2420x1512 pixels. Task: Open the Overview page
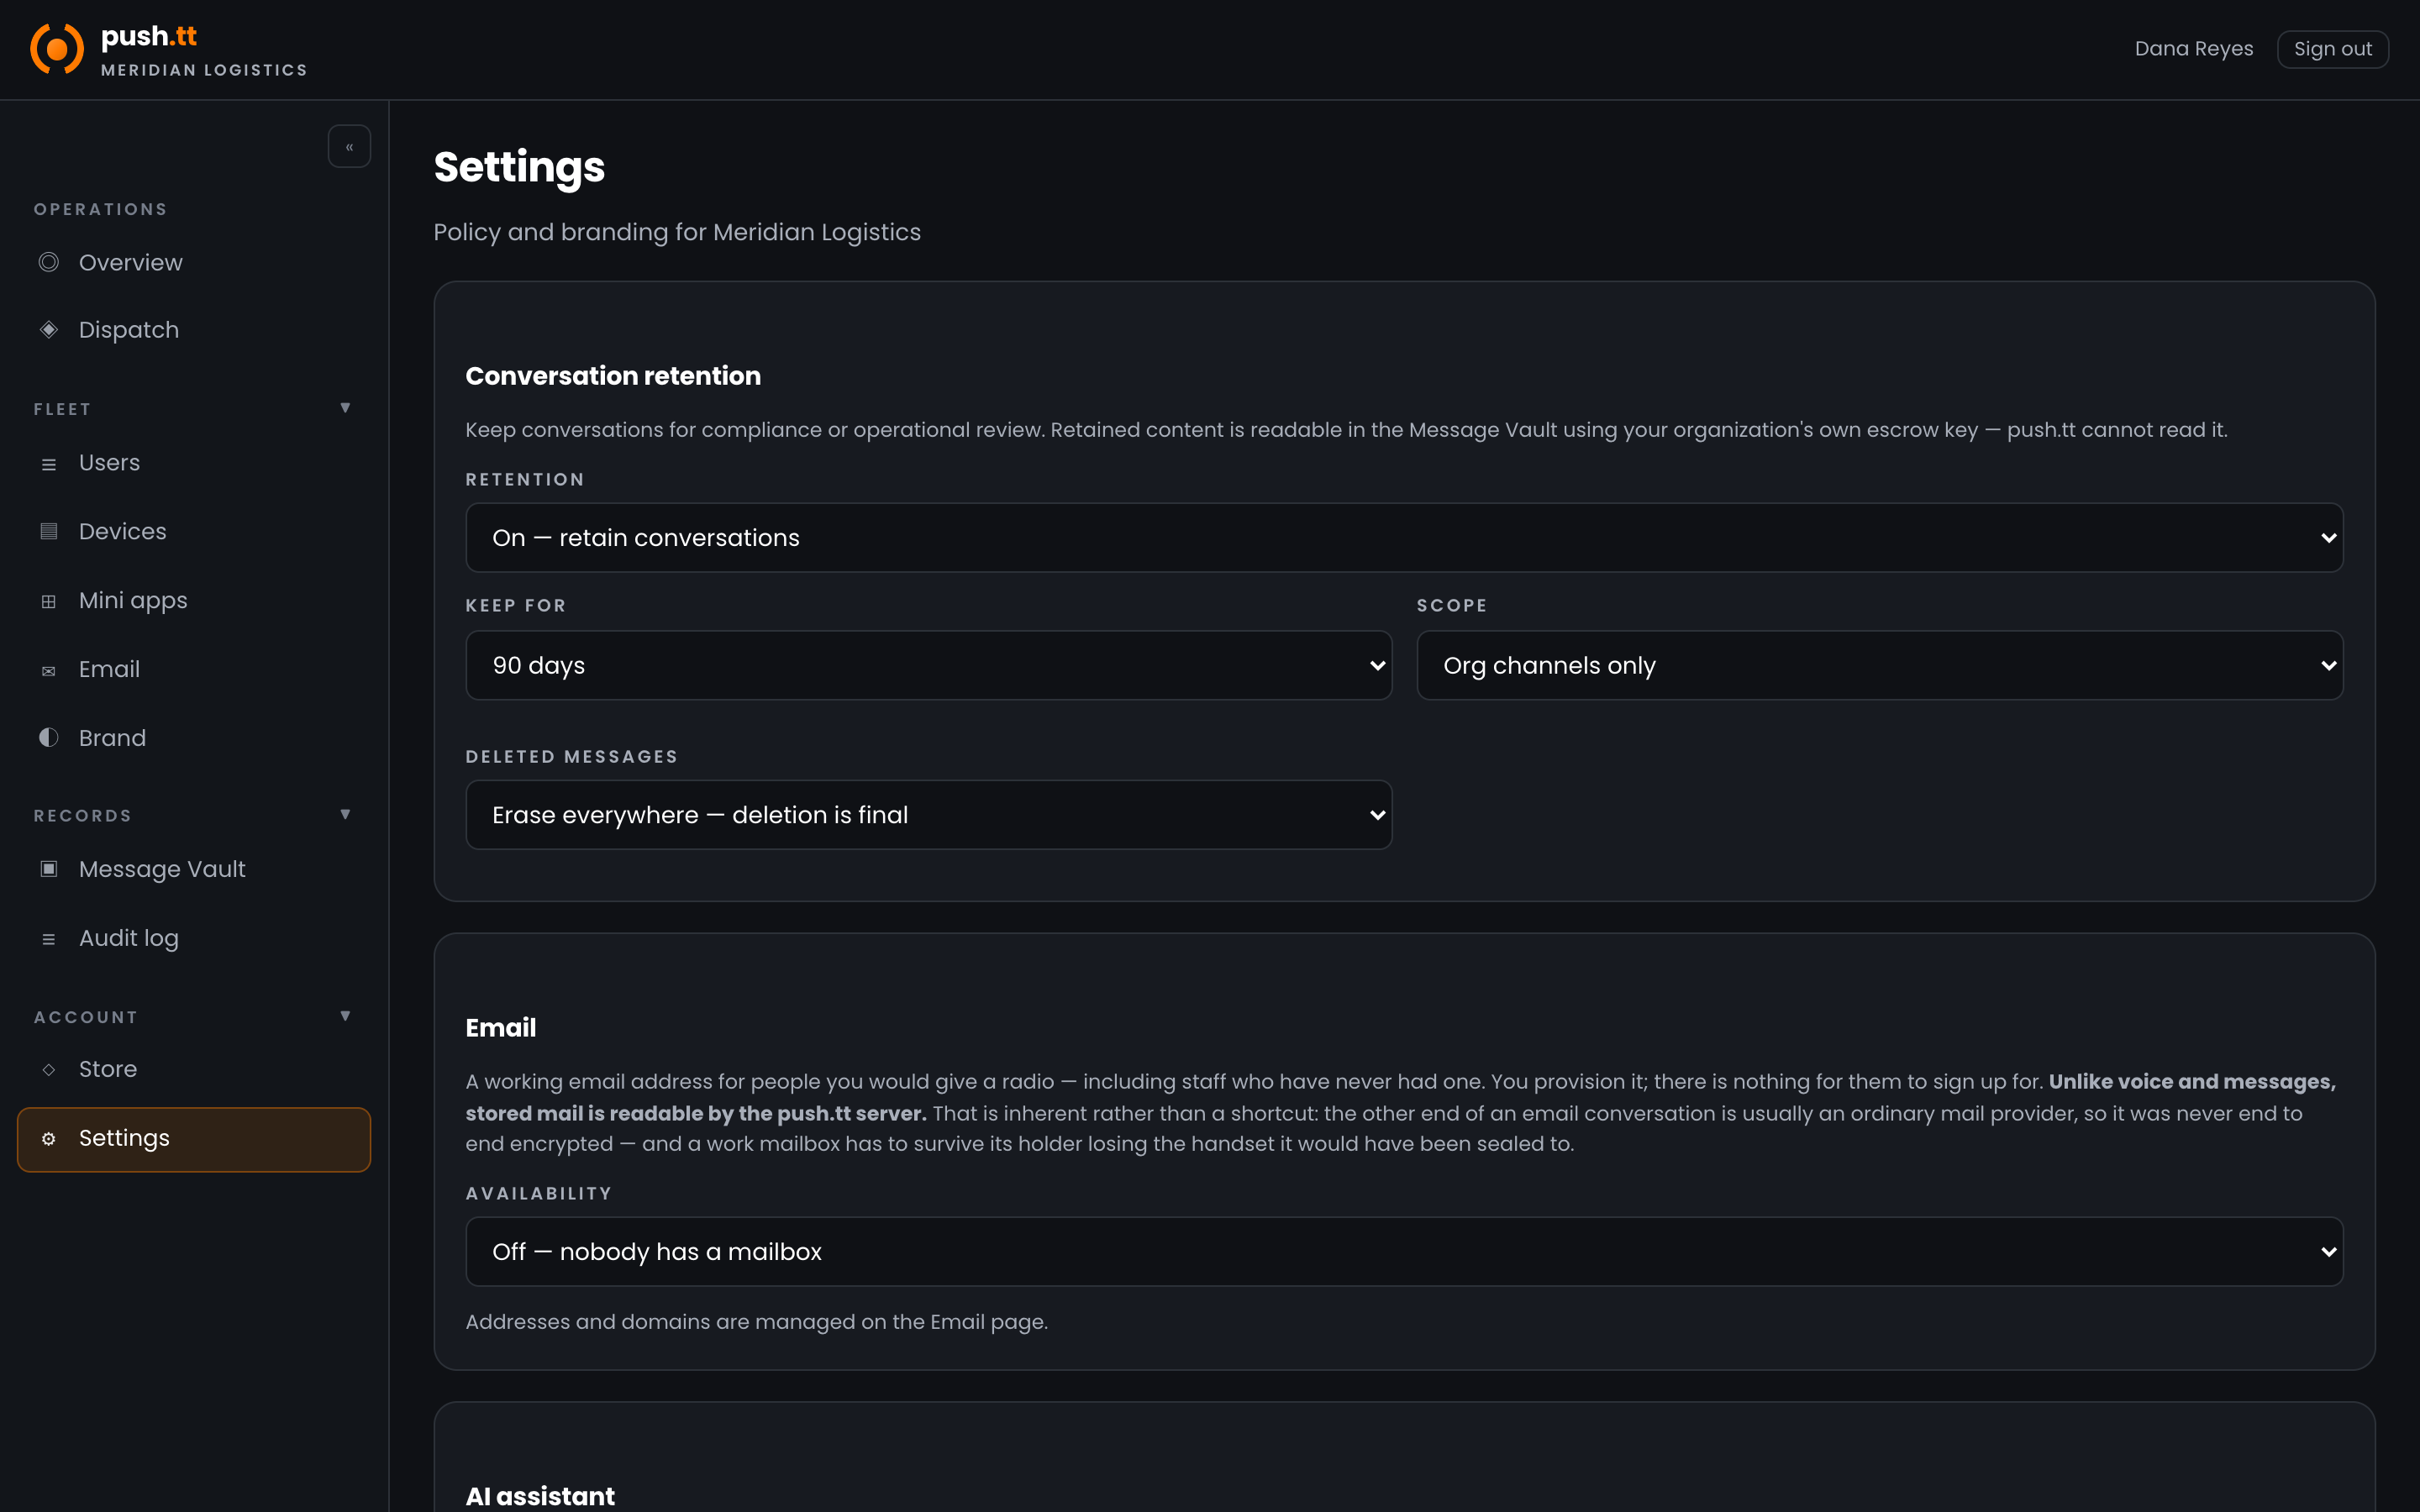194,262
